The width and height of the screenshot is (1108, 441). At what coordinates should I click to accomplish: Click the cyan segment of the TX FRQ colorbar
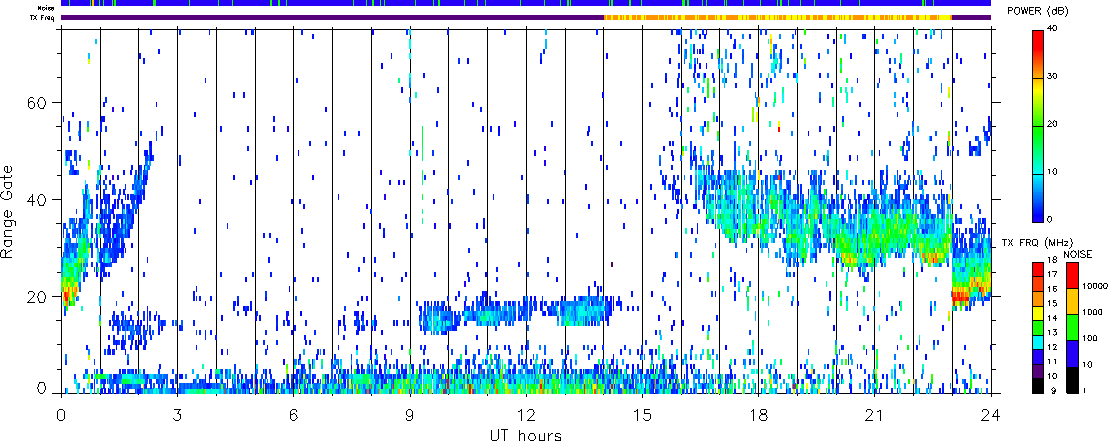pyautogui.click(x=1038, y=342)
